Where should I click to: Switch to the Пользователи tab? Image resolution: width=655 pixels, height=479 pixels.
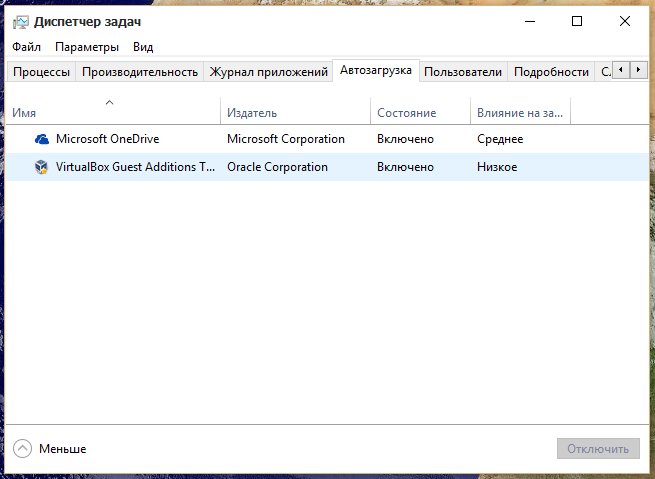coord(463,72)
